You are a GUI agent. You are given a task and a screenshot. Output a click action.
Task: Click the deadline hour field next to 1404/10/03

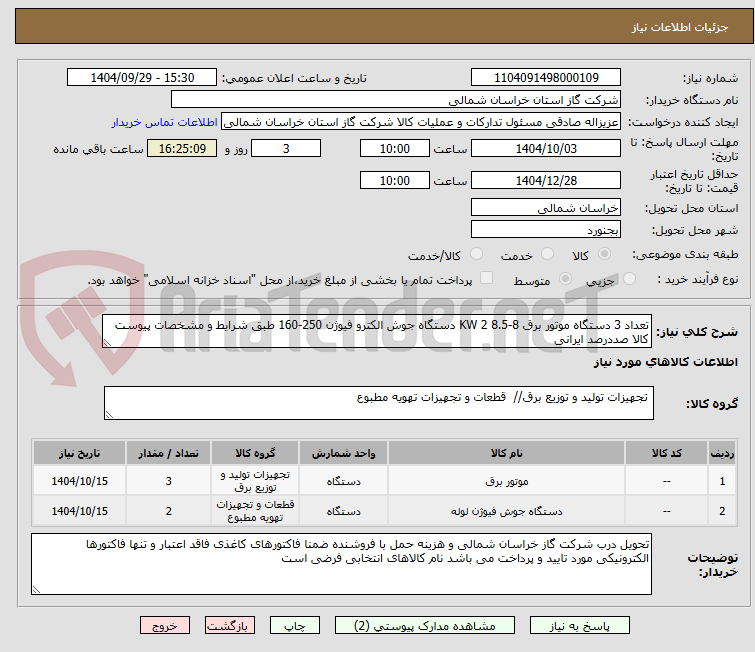click(x=394, y=148)
